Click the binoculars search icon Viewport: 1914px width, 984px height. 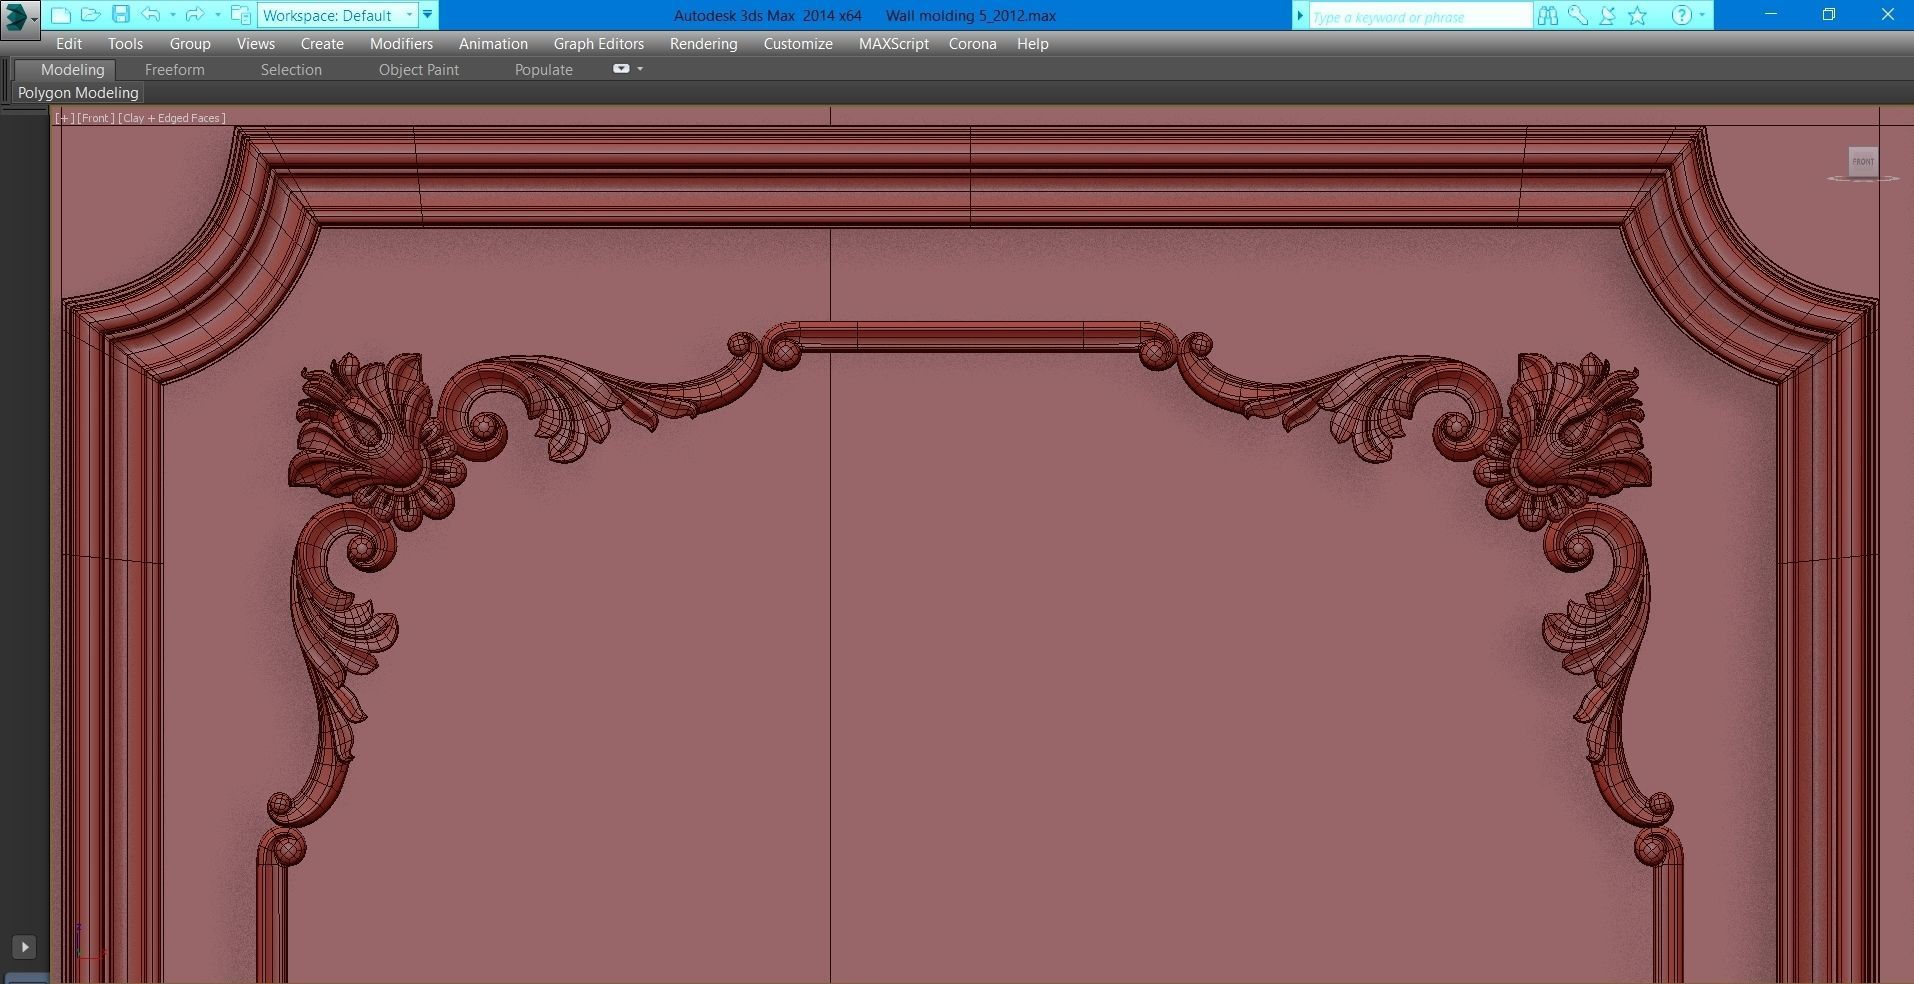pos(1548,16)
